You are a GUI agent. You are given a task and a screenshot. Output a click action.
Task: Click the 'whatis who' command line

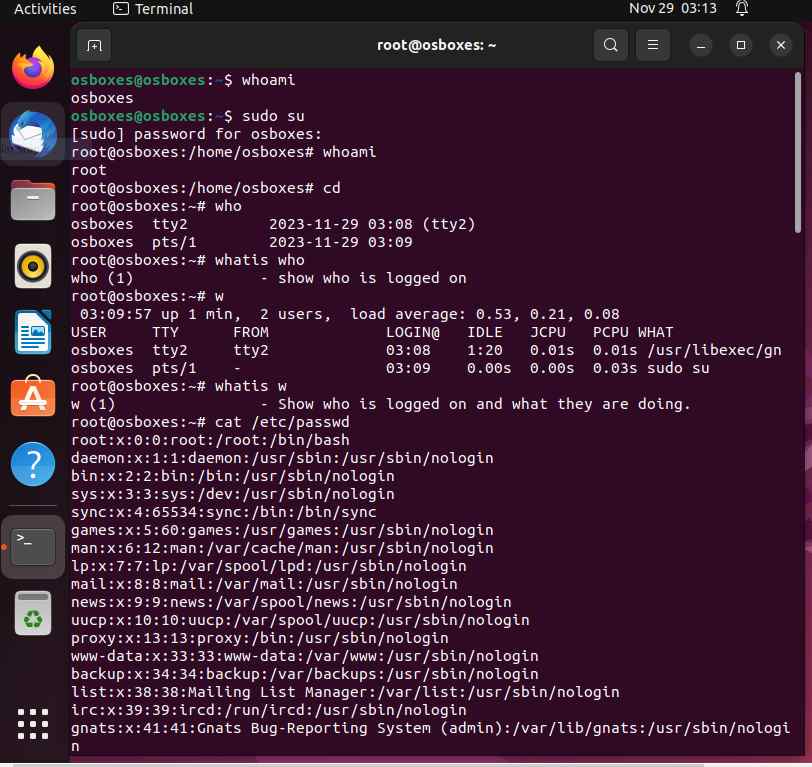187,260
